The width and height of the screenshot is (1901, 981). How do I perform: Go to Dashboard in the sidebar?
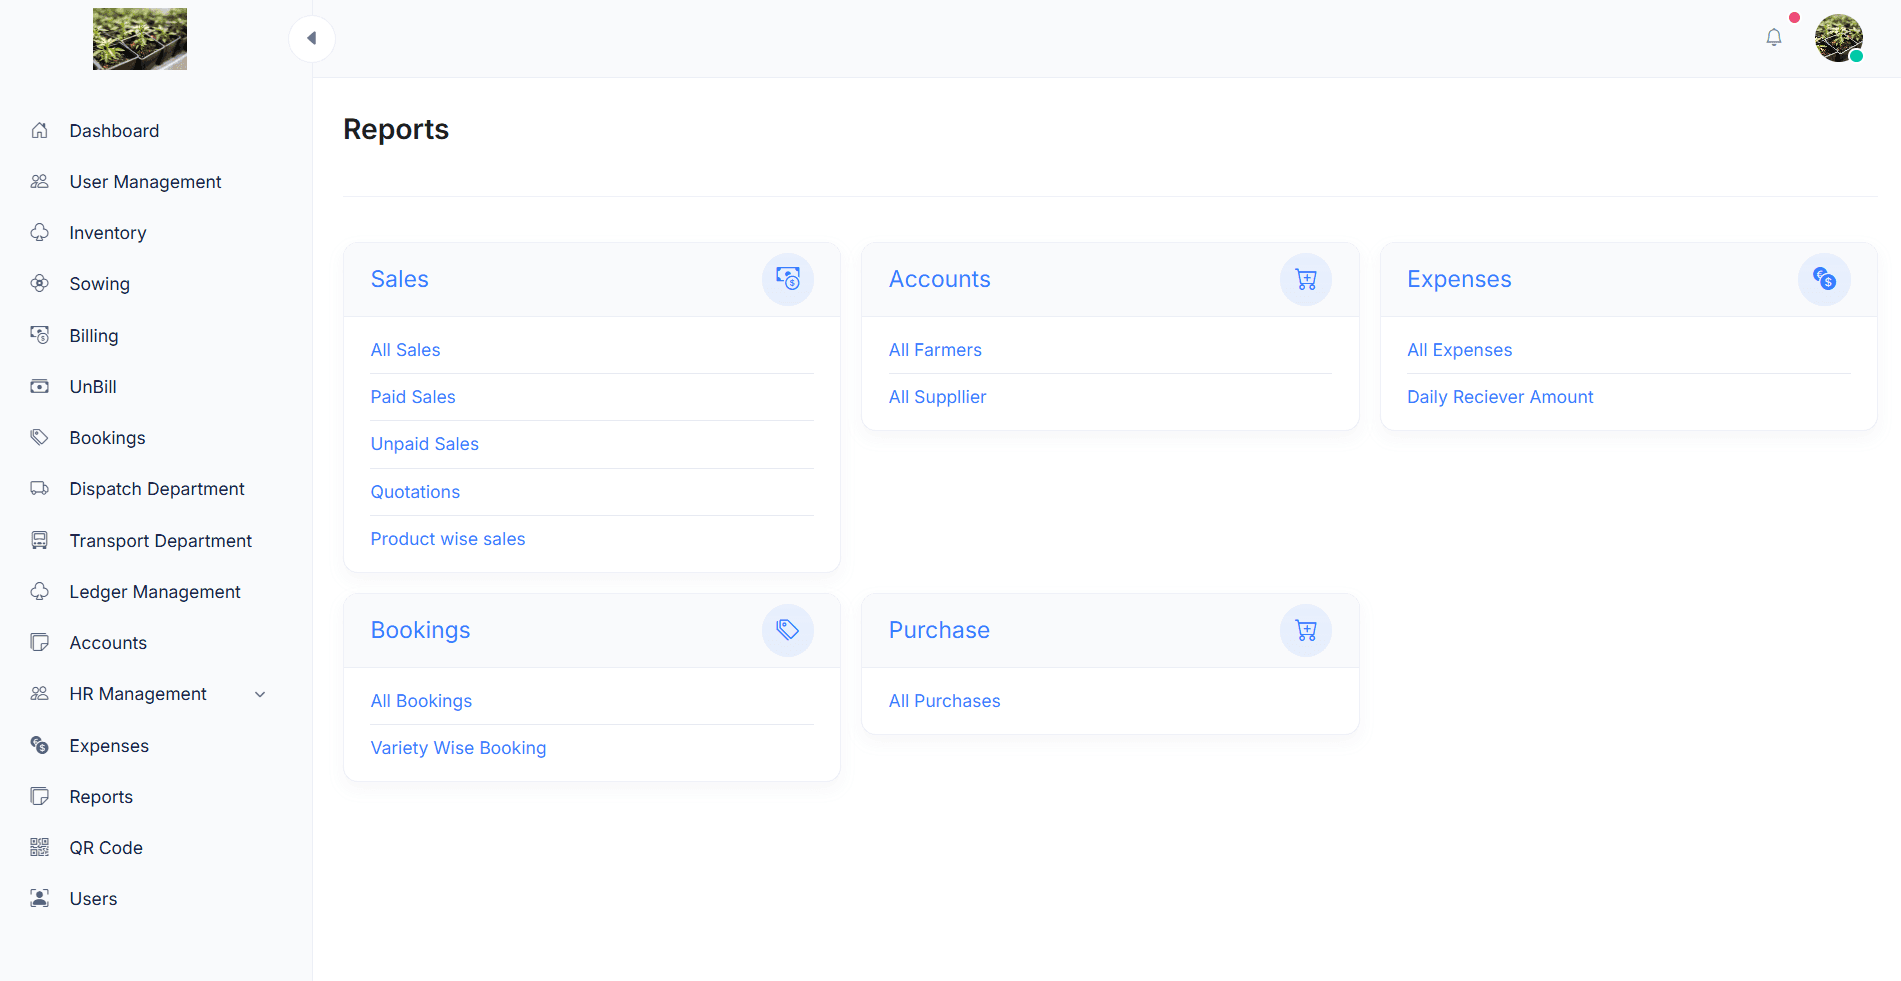[114, 131]
